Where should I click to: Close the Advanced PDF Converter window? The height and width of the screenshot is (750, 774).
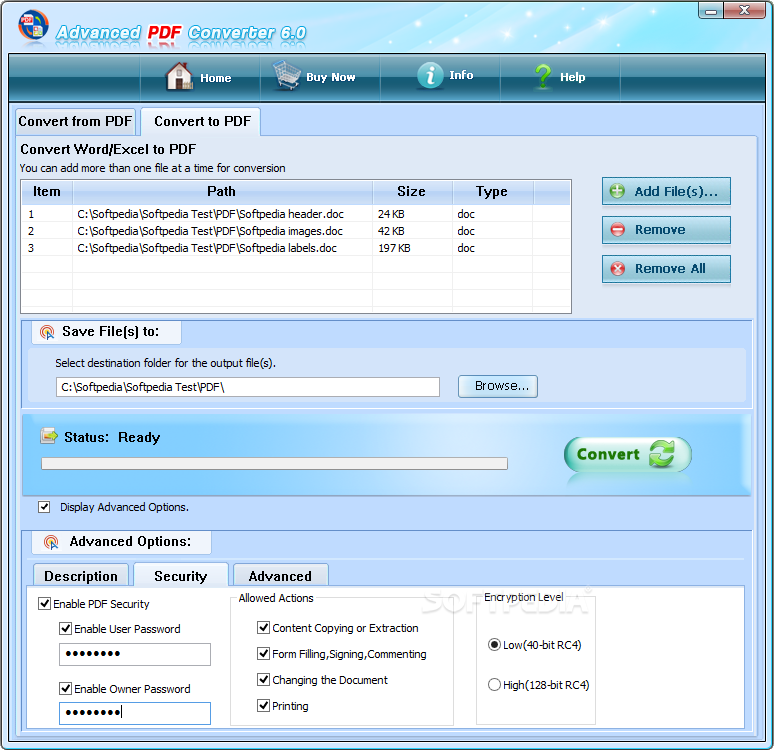745,10
